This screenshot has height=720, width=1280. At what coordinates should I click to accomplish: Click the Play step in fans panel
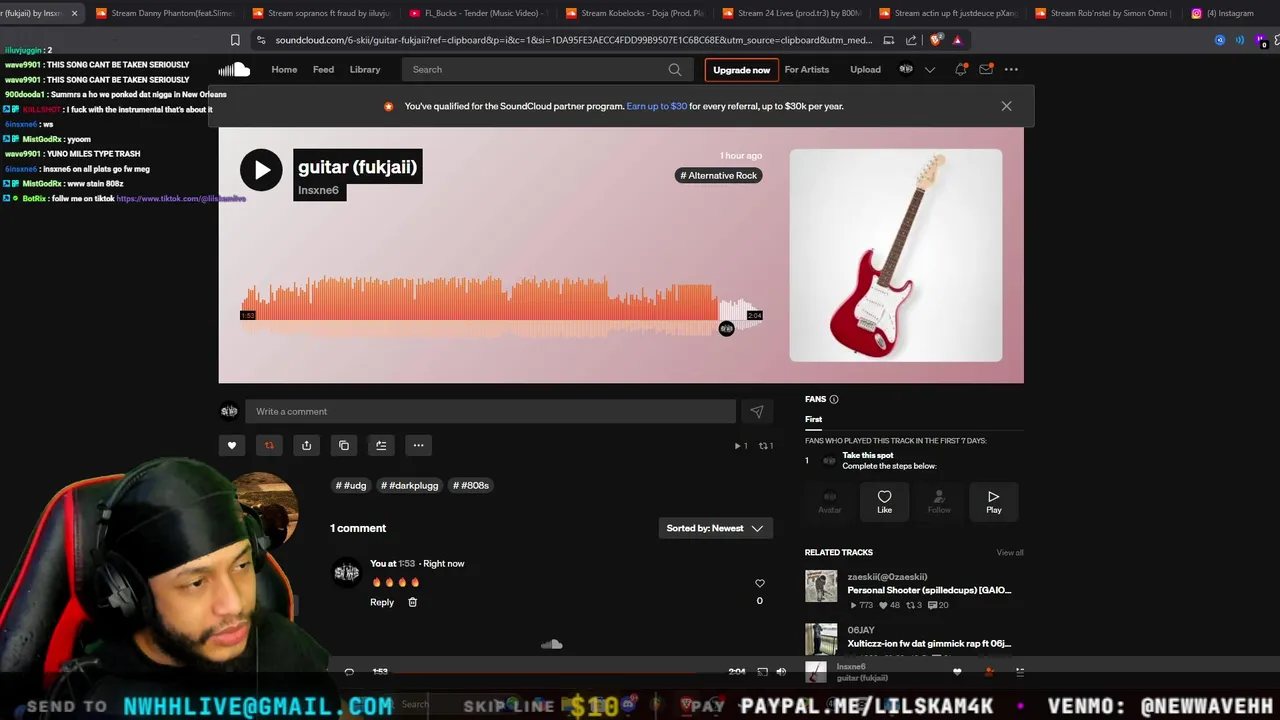click(x=993, y=502)
